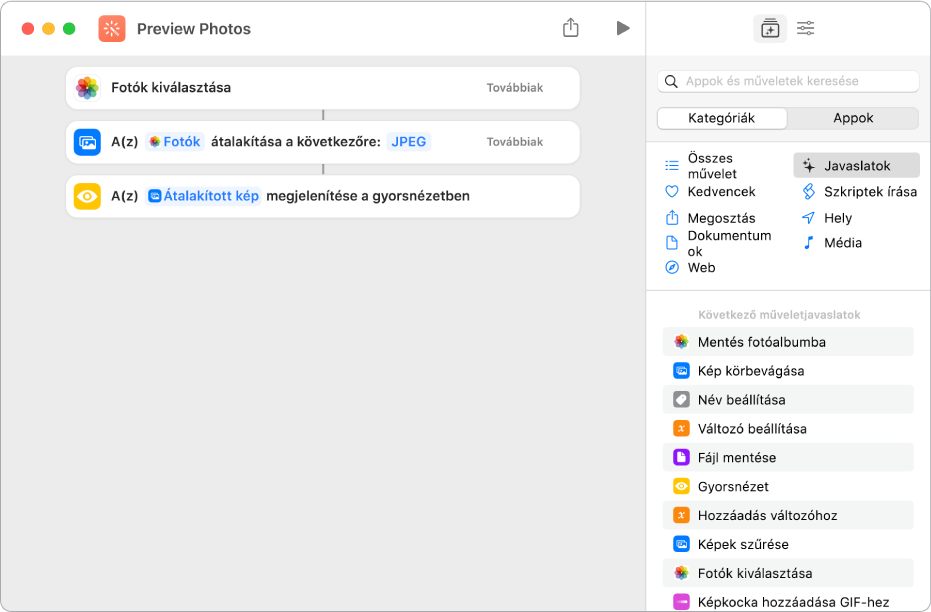Click the Fotók variable in the convert action

coord(175,142)
